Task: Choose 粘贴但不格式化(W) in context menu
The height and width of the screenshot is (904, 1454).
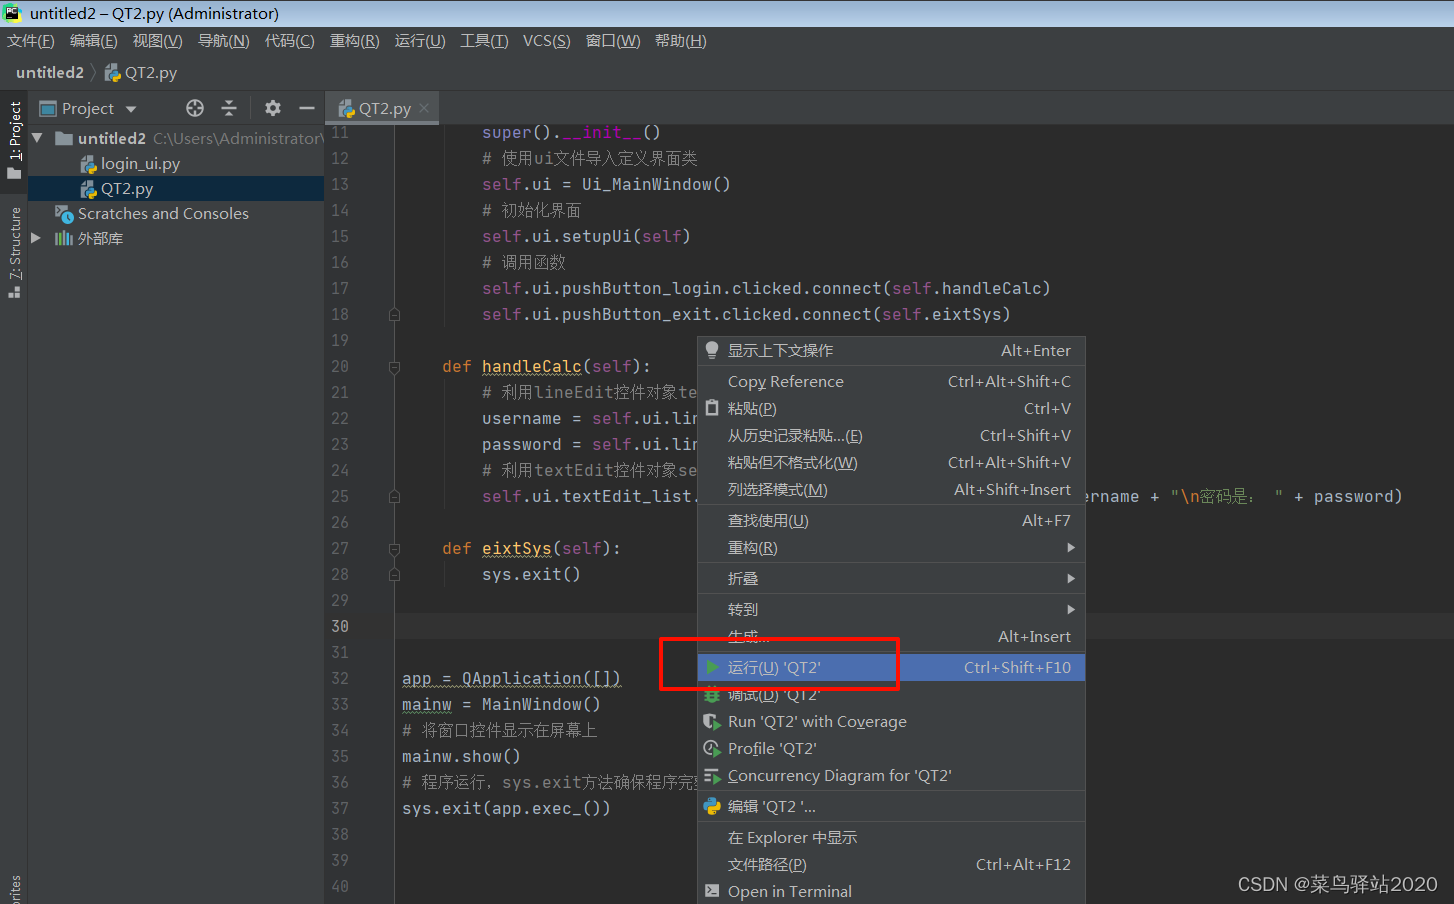Action: [x=891, y=462]
